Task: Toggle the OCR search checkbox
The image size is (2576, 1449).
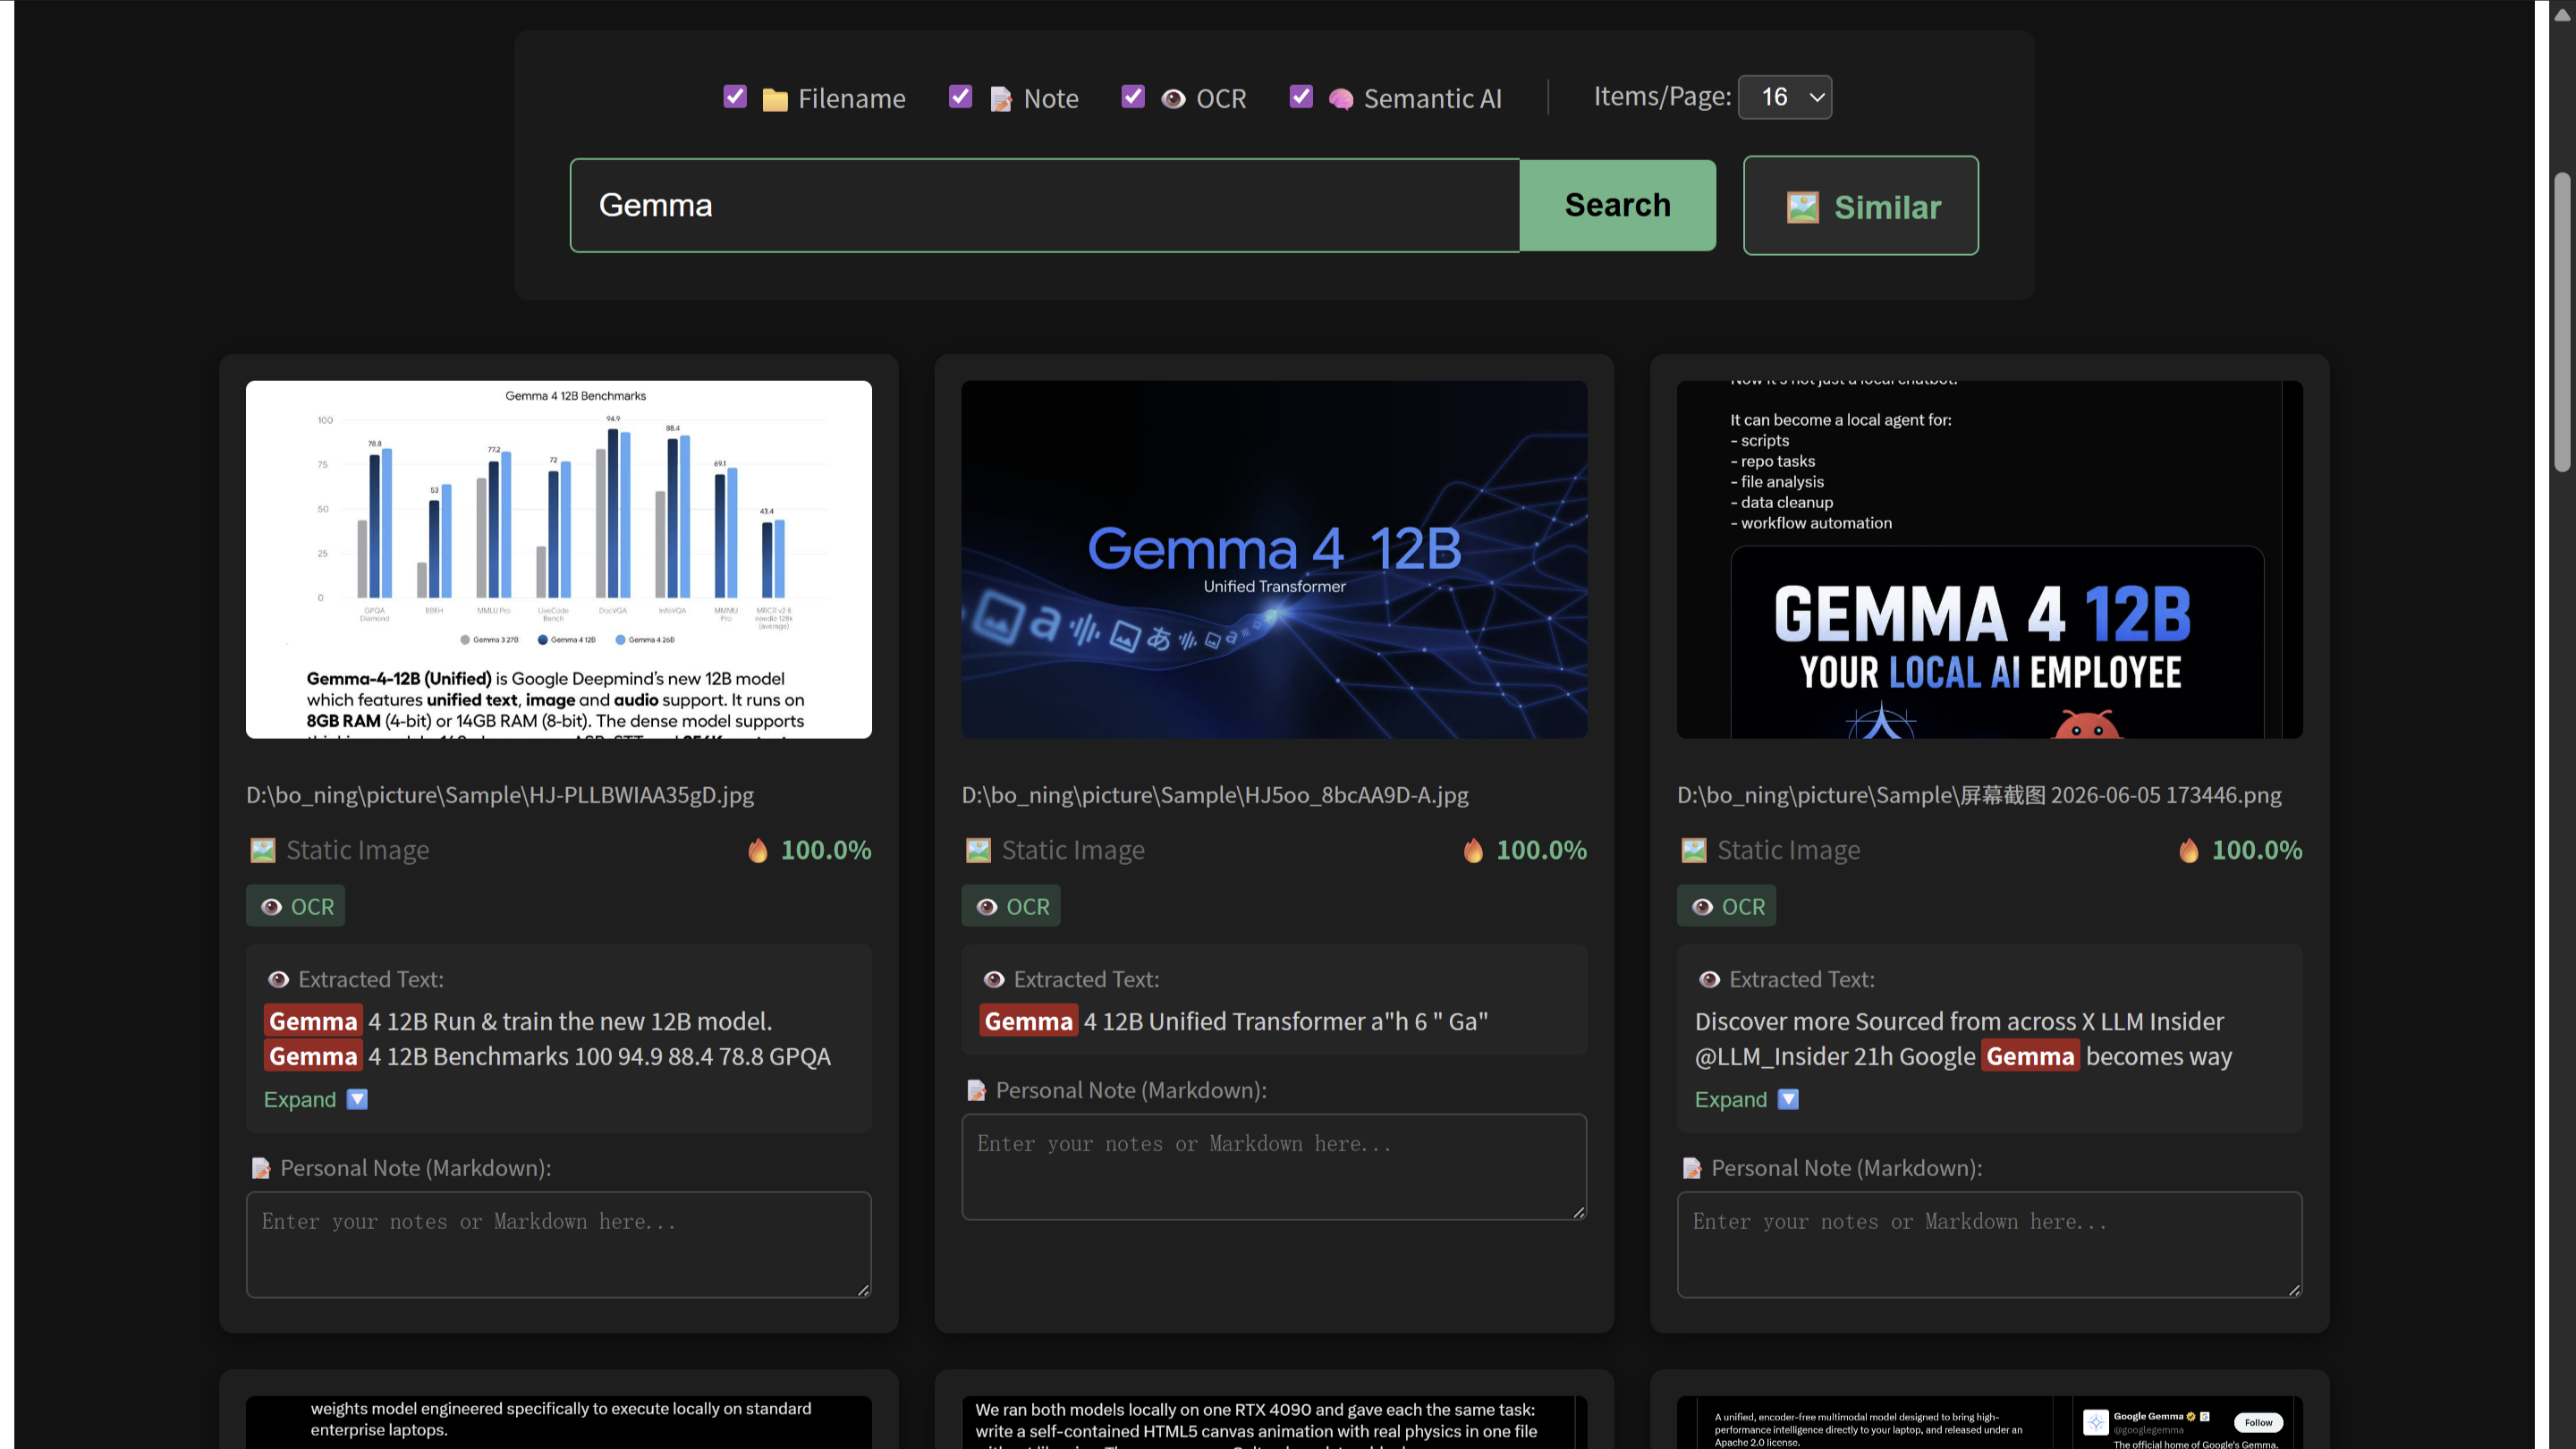Action: click(1133, 96)
